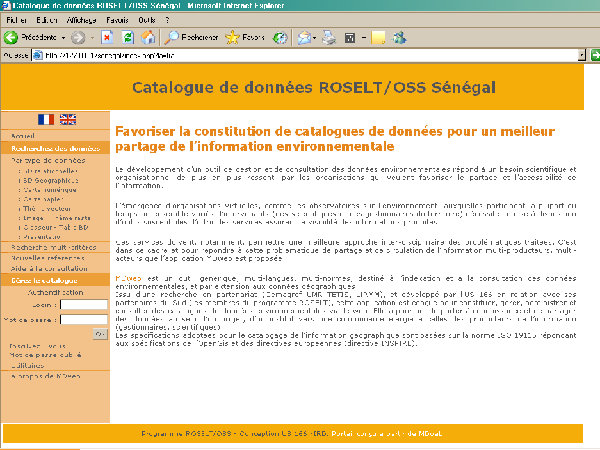Click the Mot de passe oublié link
This screenshot has height=450, width=600.
click(46, 355)
